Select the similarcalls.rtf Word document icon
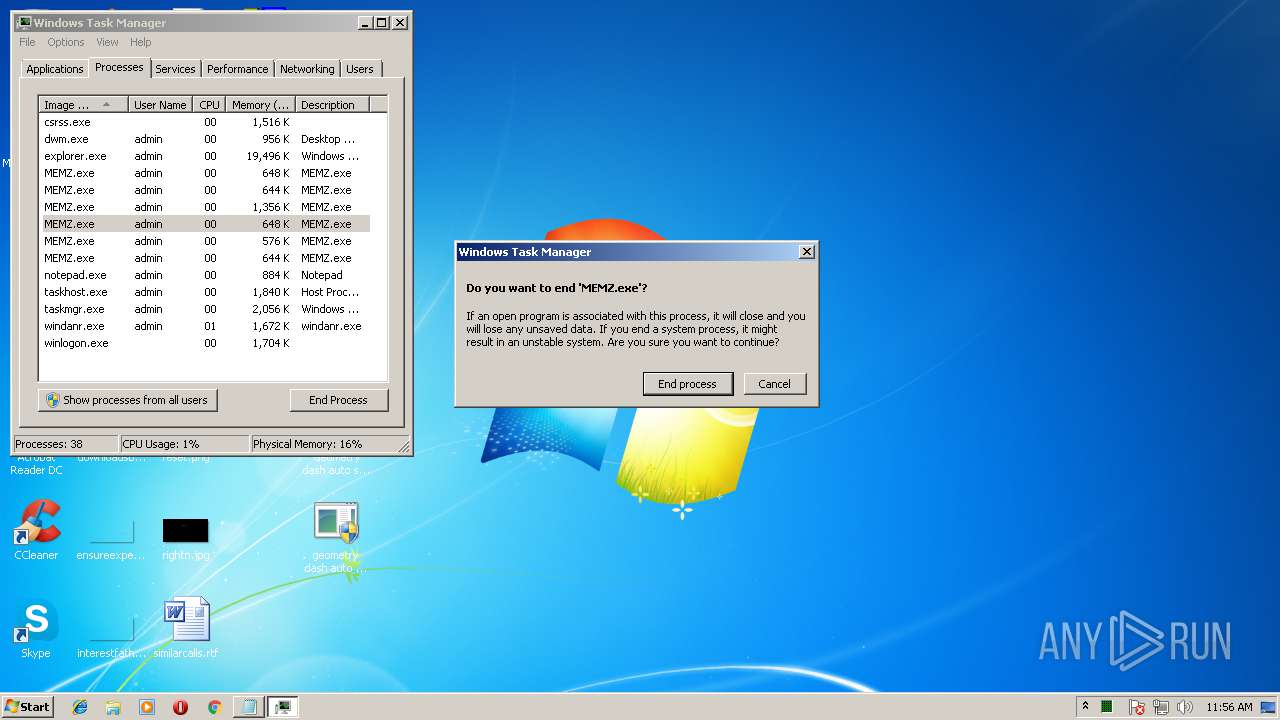The image size is (1280, 720). tap(186, 628)
